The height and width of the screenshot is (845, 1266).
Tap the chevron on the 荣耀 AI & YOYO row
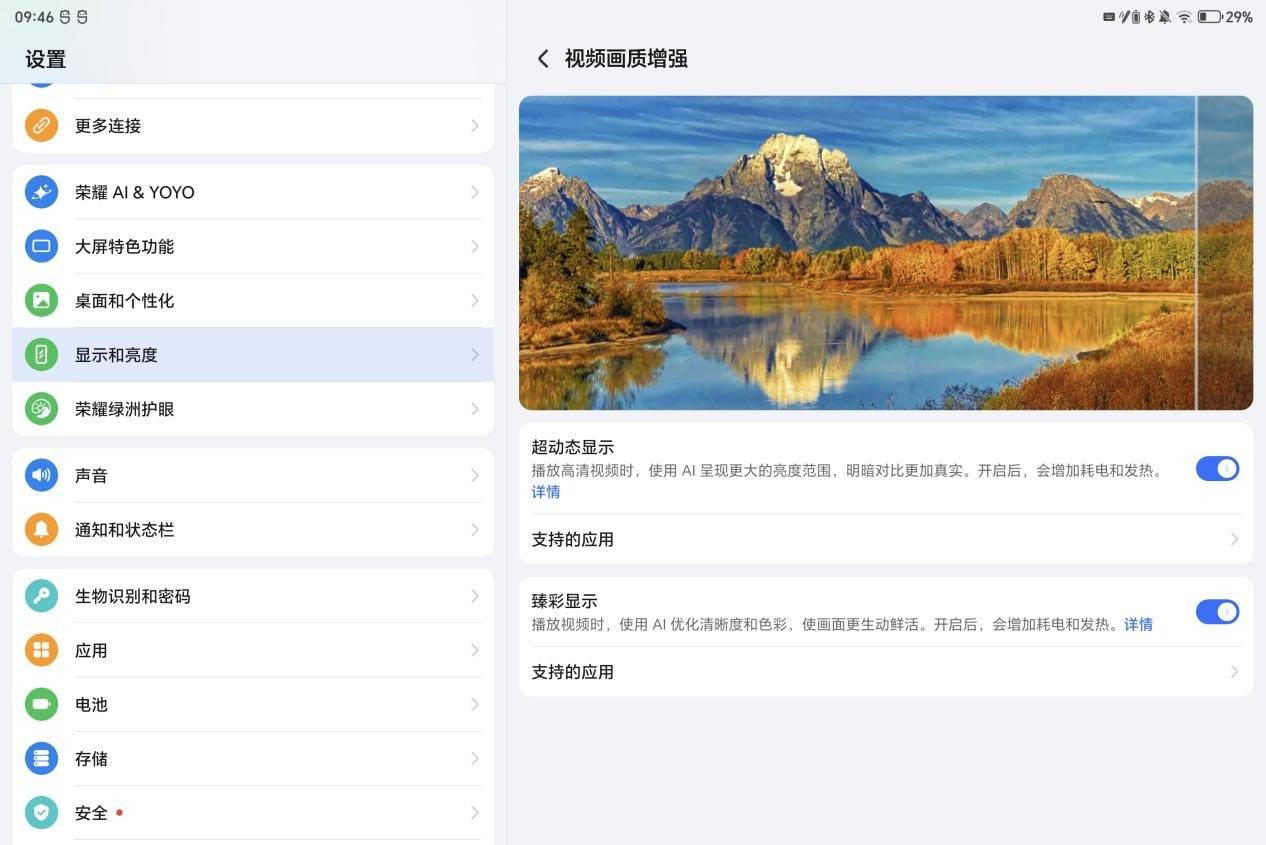475,192
